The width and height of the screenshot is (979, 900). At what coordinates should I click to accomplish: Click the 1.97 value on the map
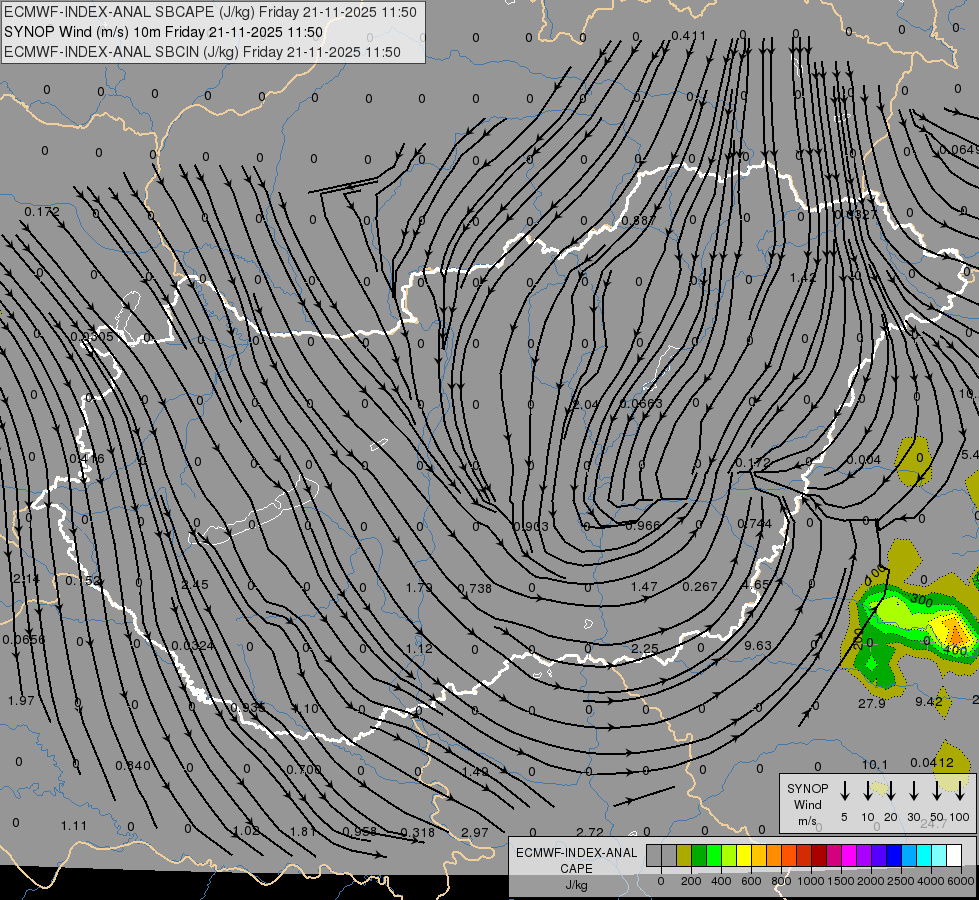[21, 700]
